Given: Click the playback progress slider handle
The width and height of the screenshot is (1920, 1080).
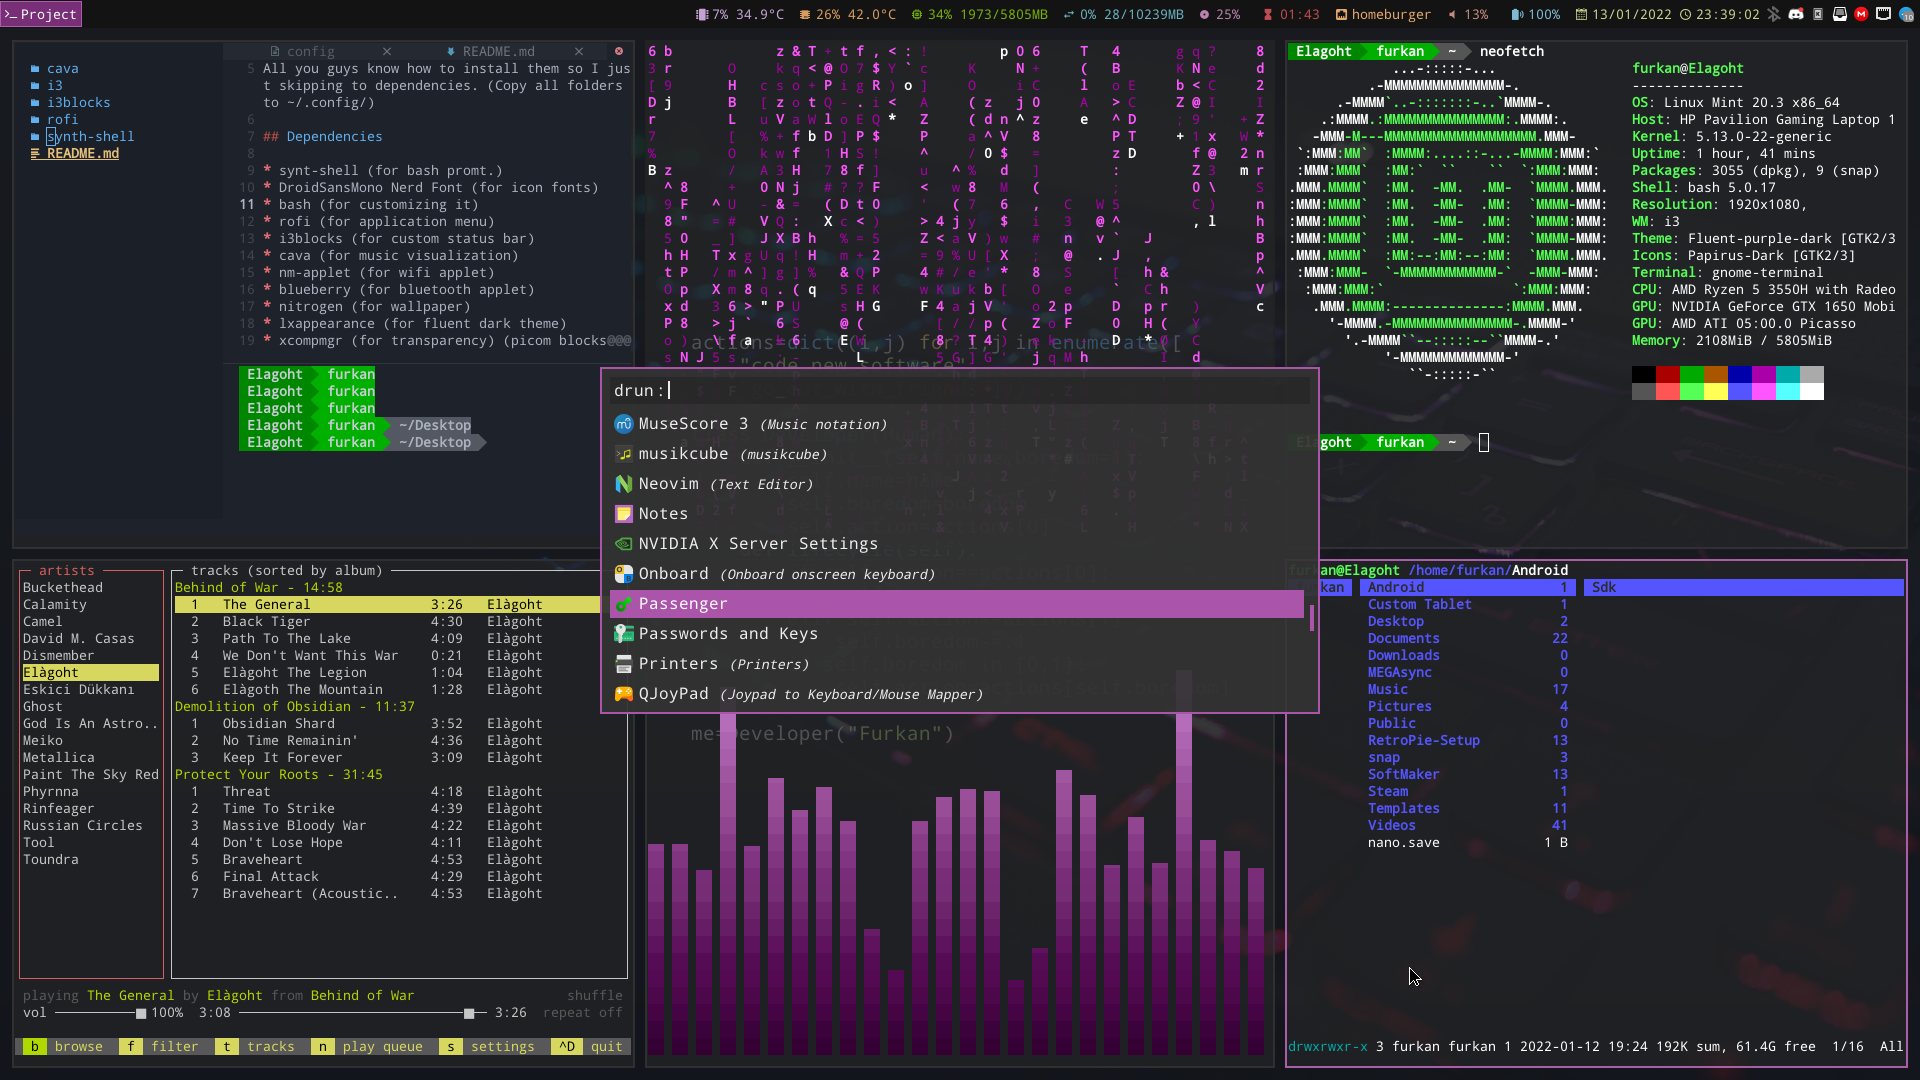Looking at the screenshot, I should (469, 1013).
